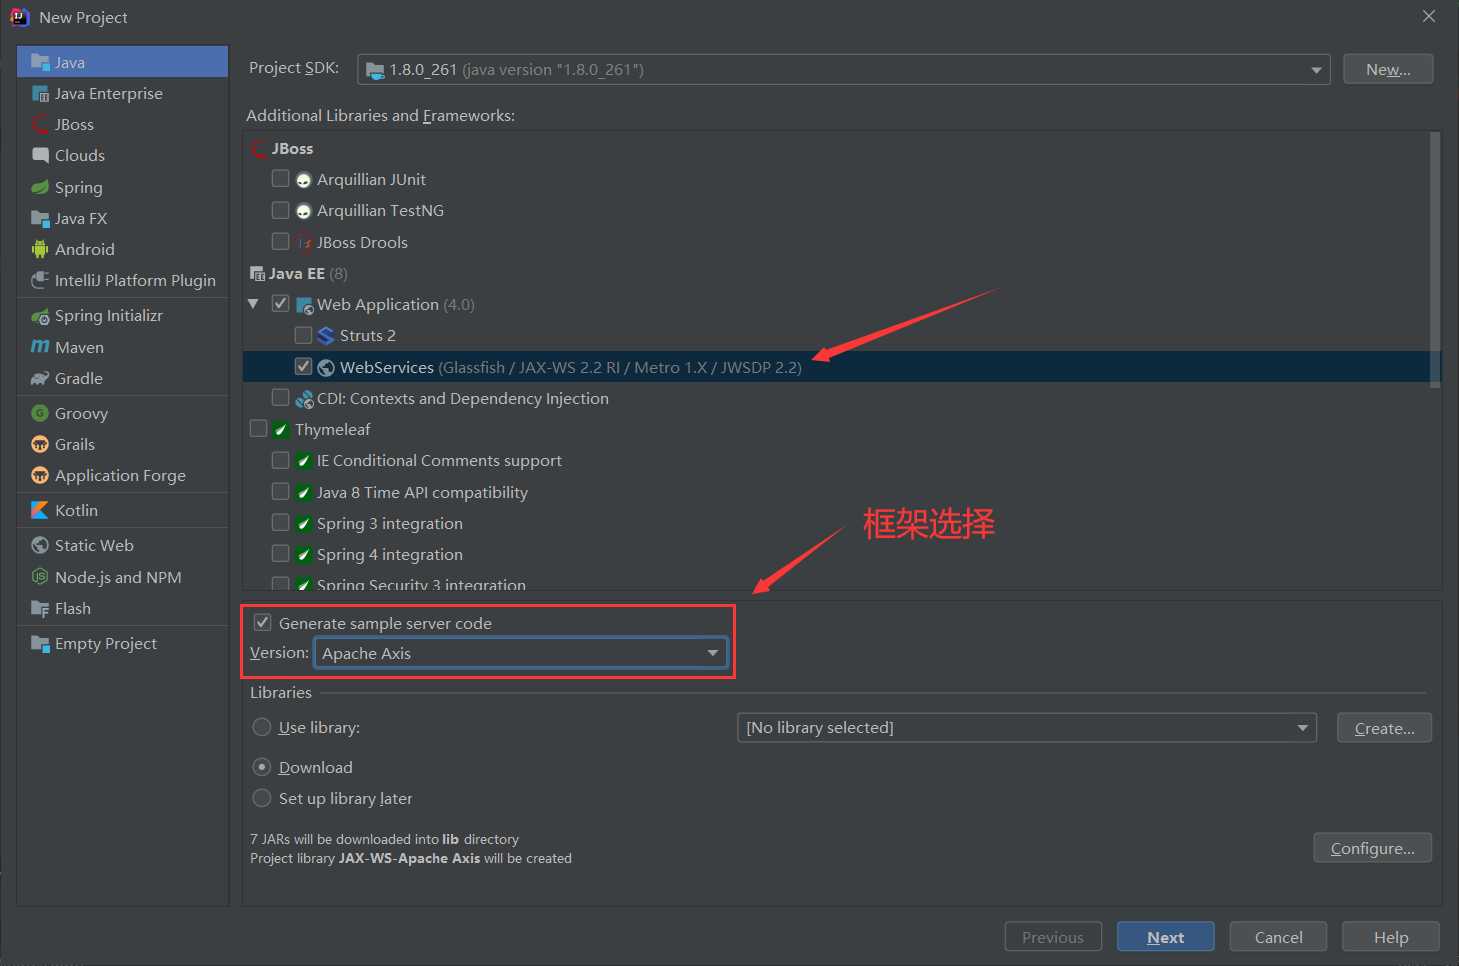Uncheck the WebServices checkbox
The width and height of the screenshot is (1459, 966).
click(x=303, y=366)
